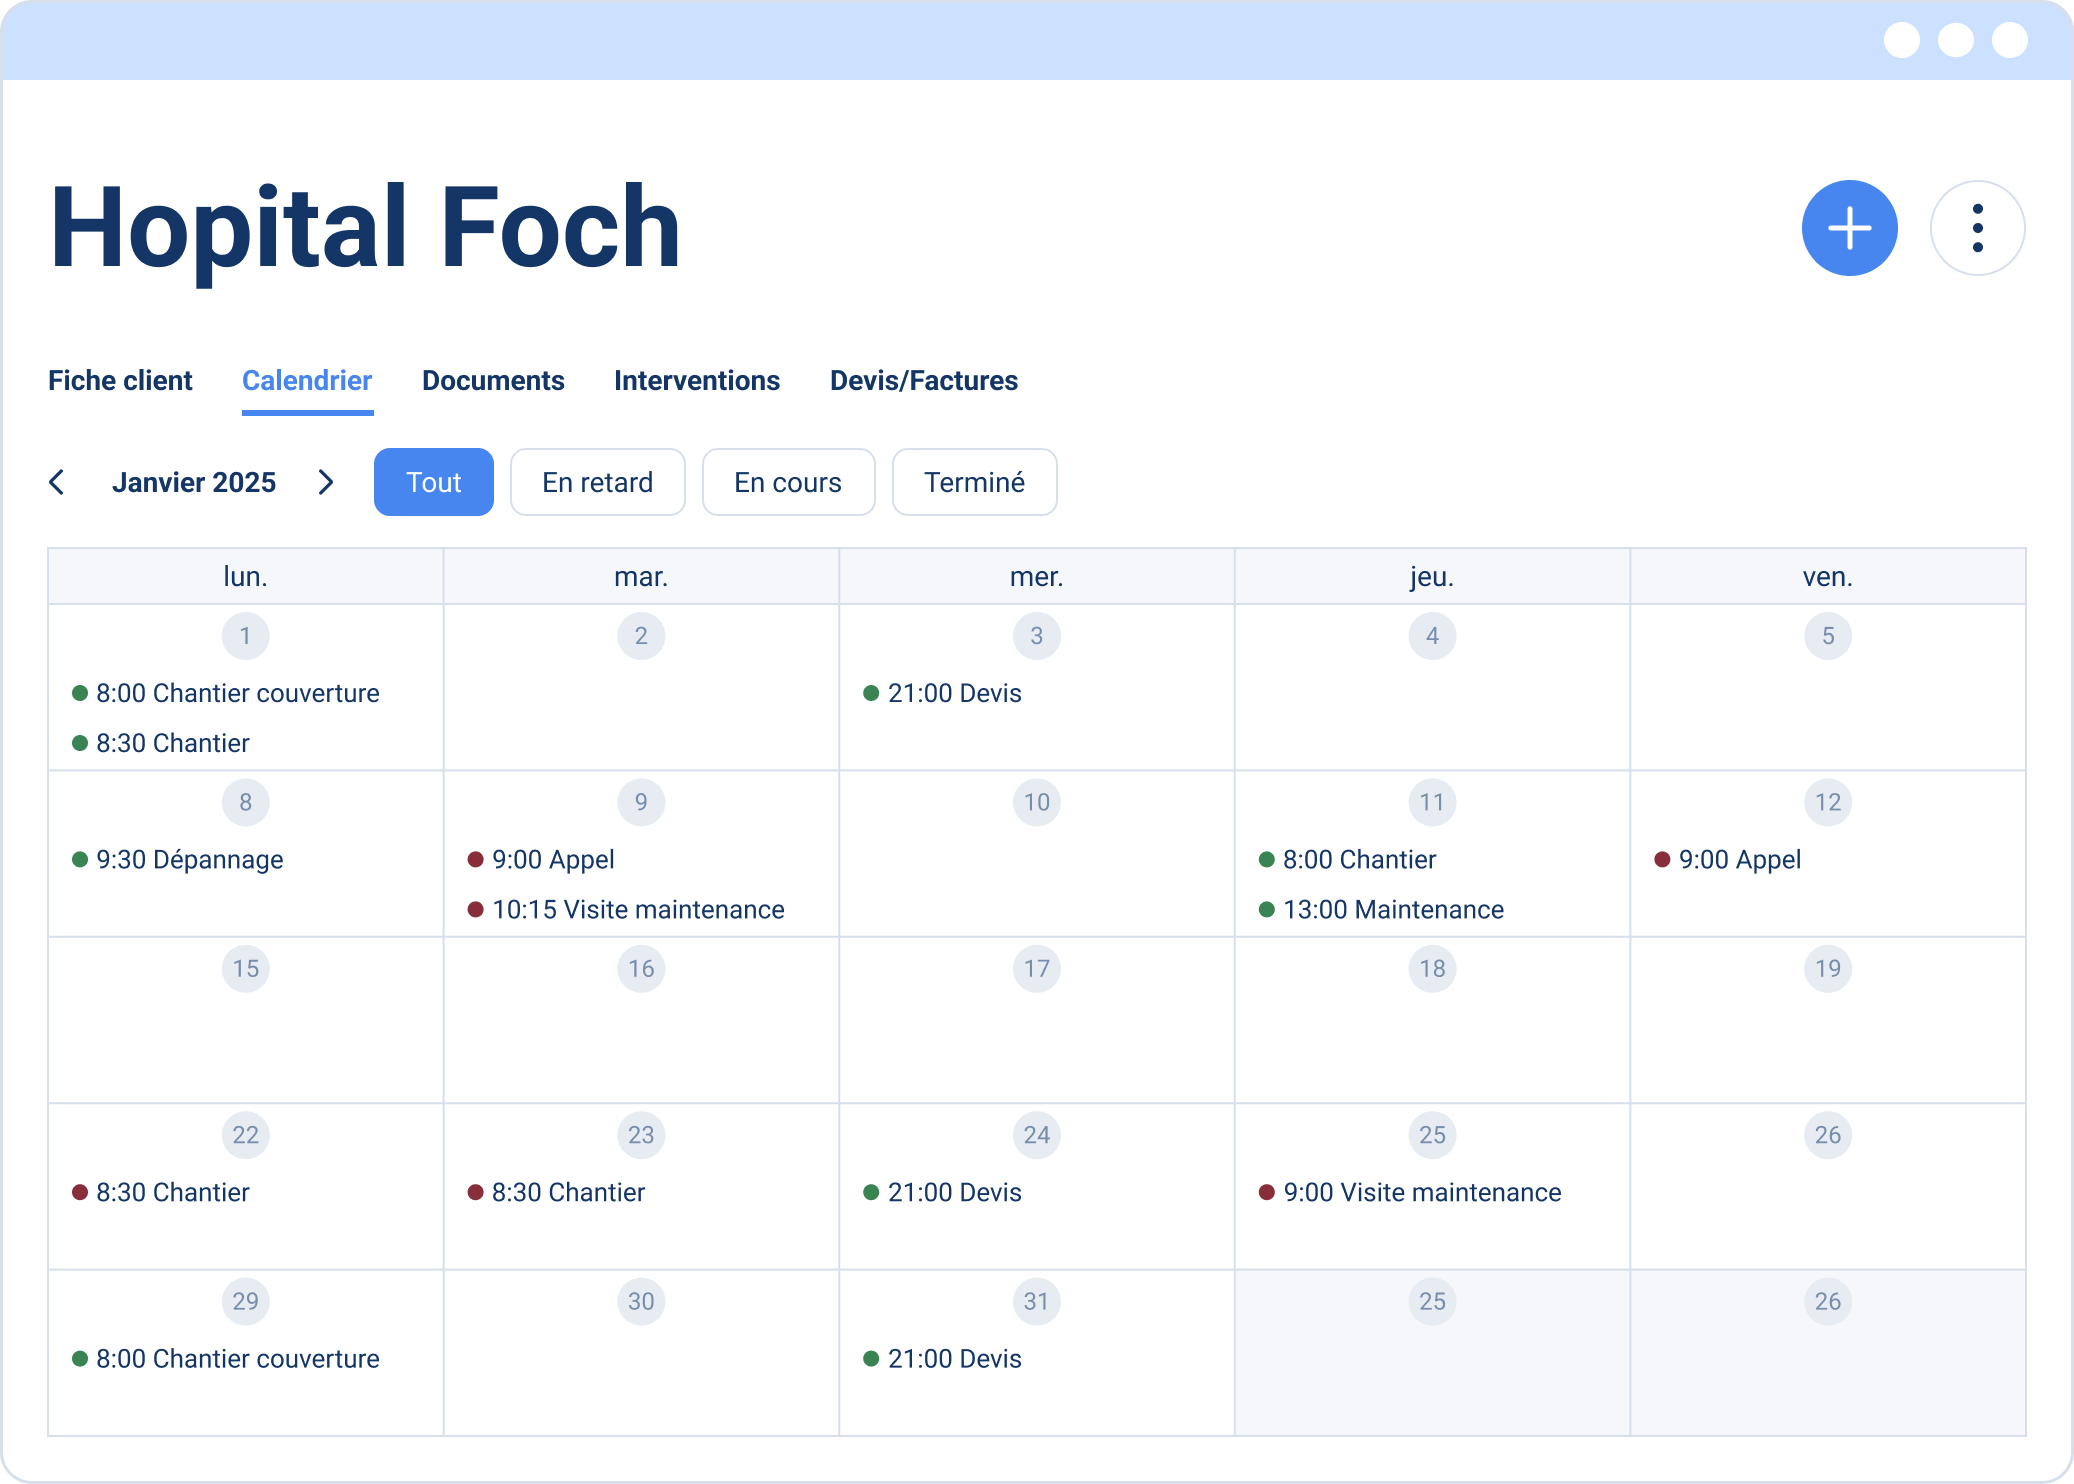
Task: Filter by En cours
Action: click(x=788, y=482)
